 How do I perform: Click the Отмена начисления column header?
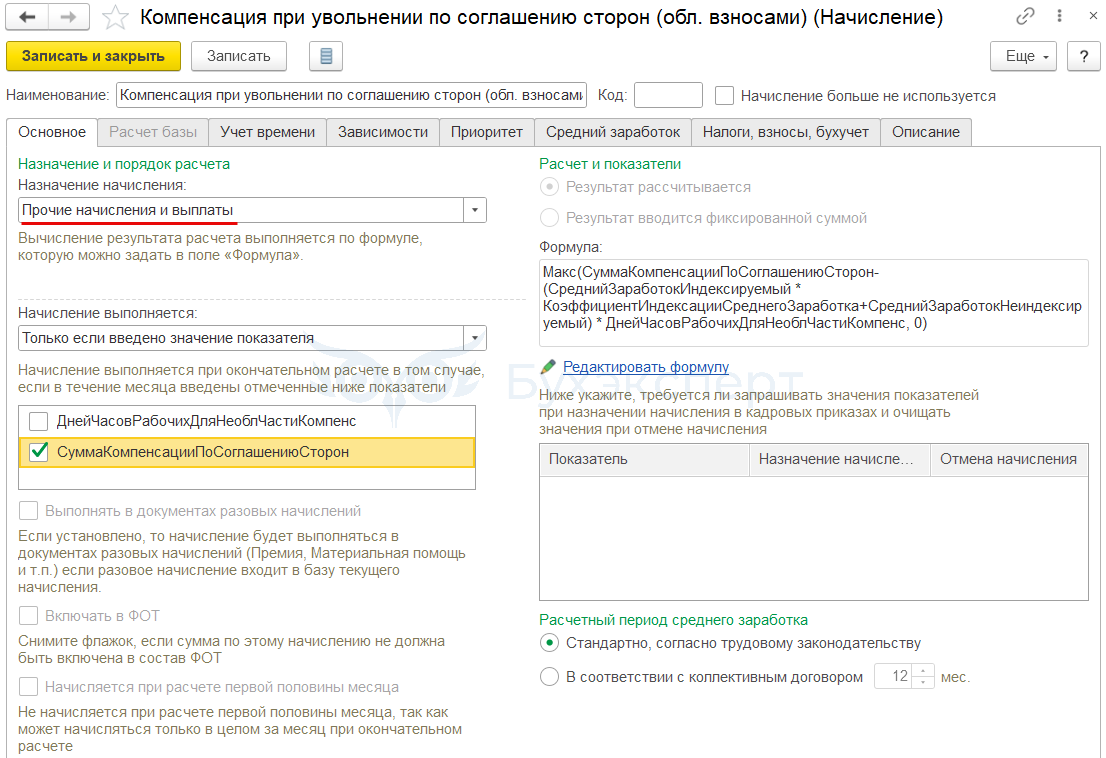(1009, 459)
